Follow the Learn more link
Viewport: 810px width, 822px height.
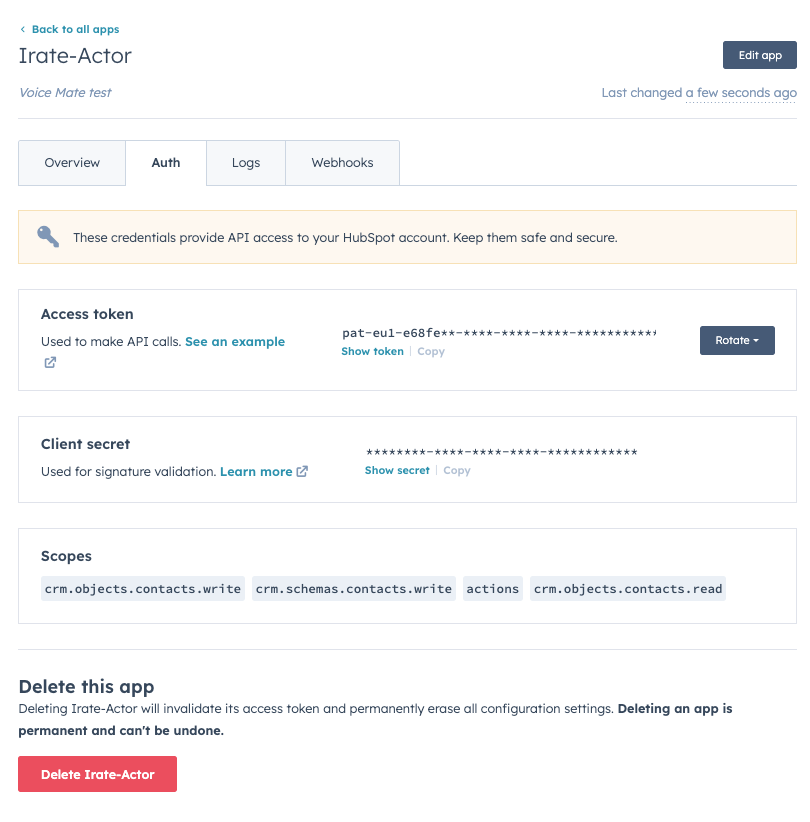point(256,472)
